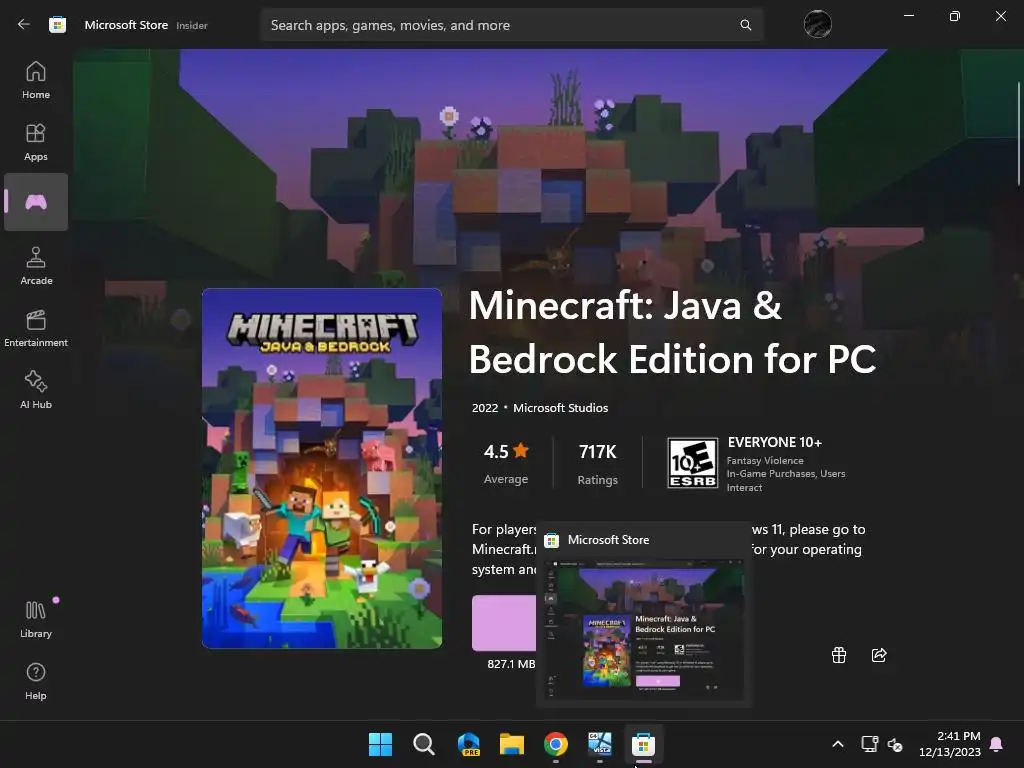The image size is (1024, 768).
Task: Click the 4.5 average star rating
Action: pos(506,464)
